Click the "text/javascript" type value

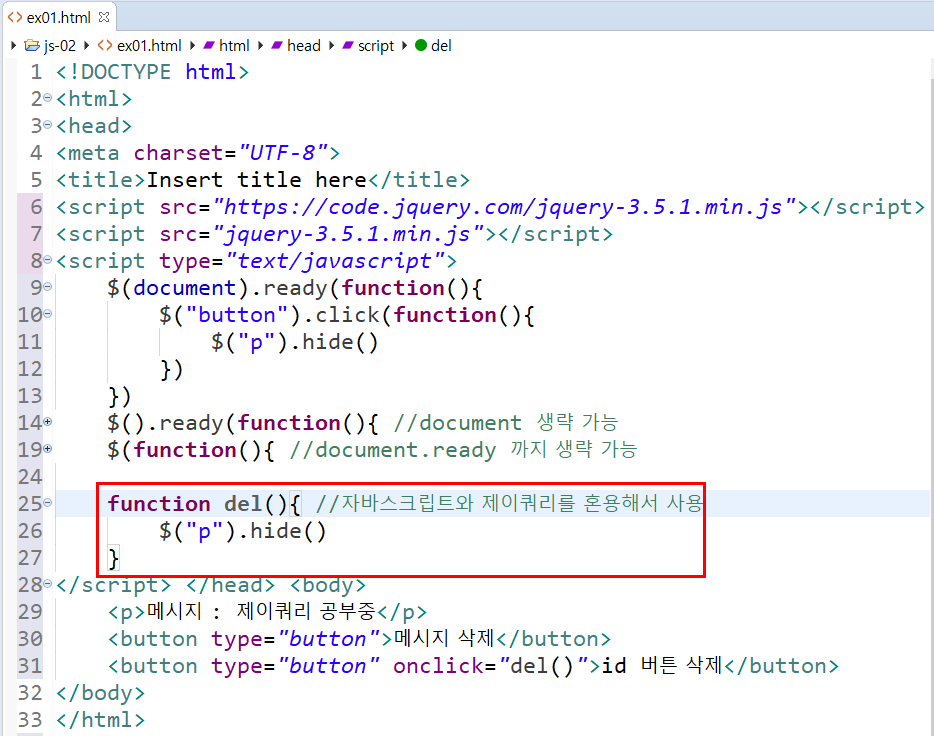click(x=335, y=261)
